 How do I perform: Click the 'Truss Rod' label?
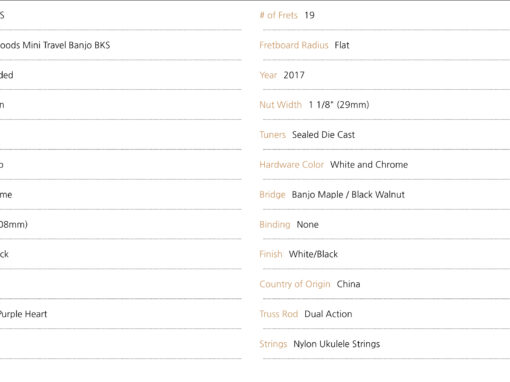[x=279, y=314]
